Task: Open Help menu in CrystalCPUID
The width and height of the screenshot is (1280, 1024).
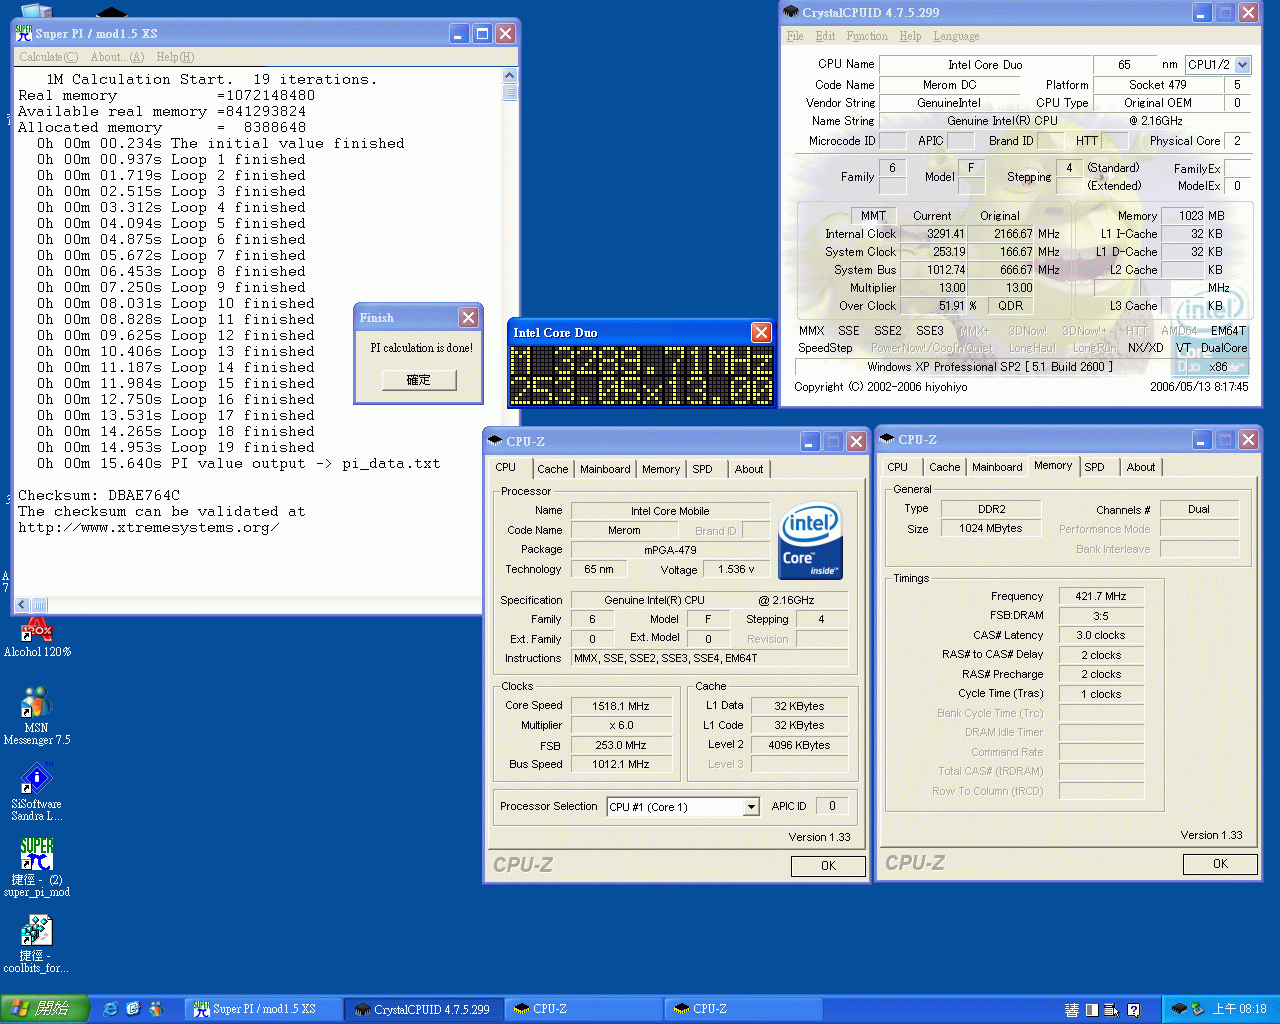Action: point(910,36)
